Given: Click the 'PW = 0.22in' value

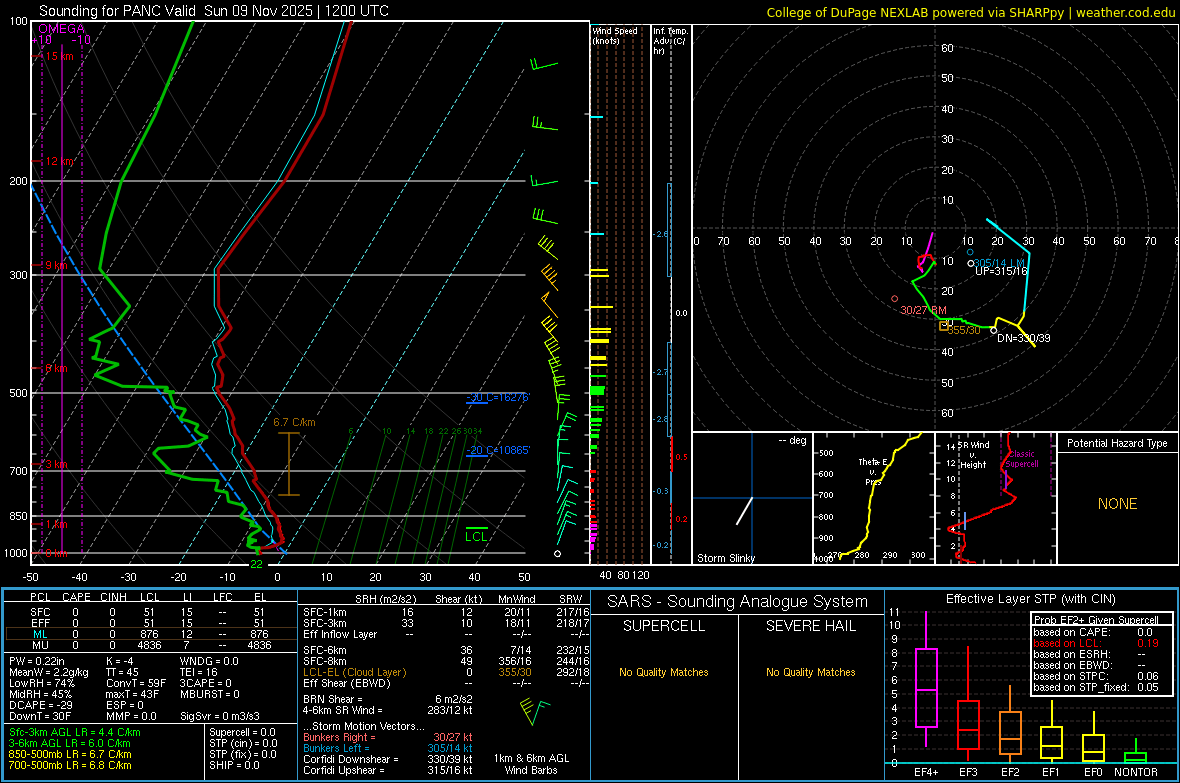Looking at the screenshot, I should click(37, 661).
